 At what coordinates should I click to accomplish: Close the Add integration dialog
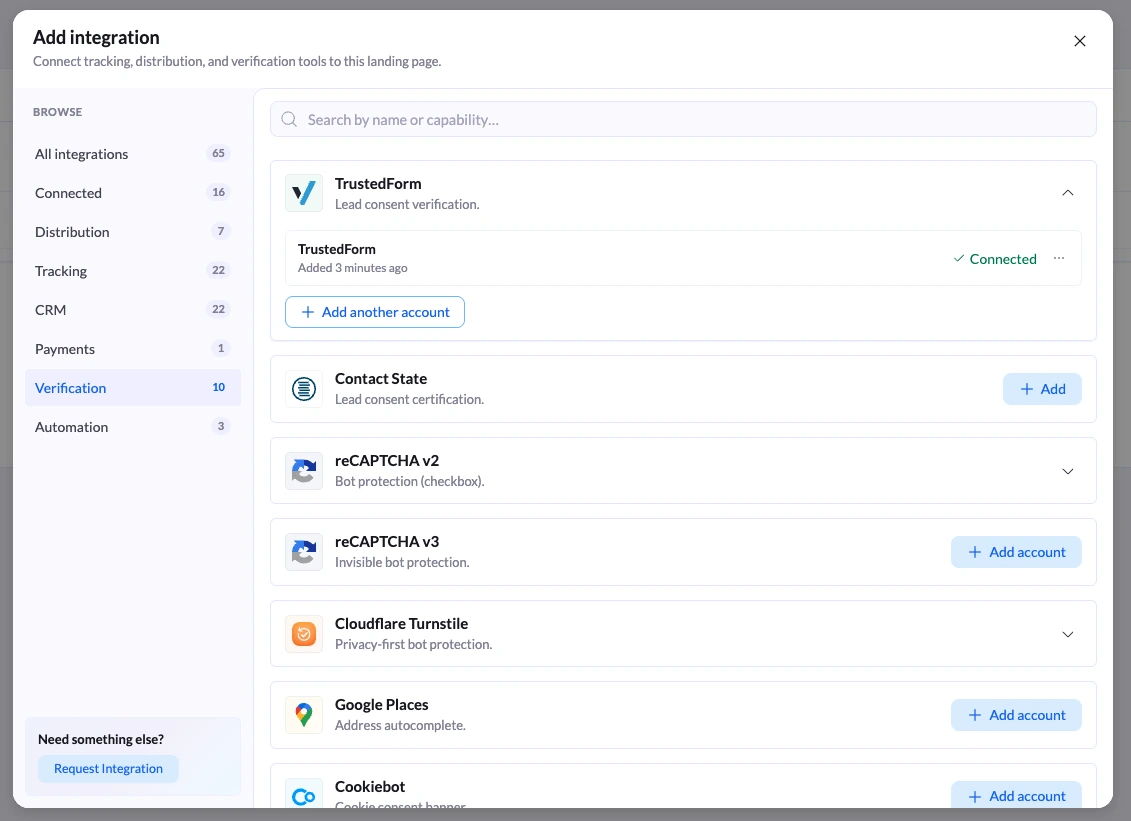(x=1080, y=41)
